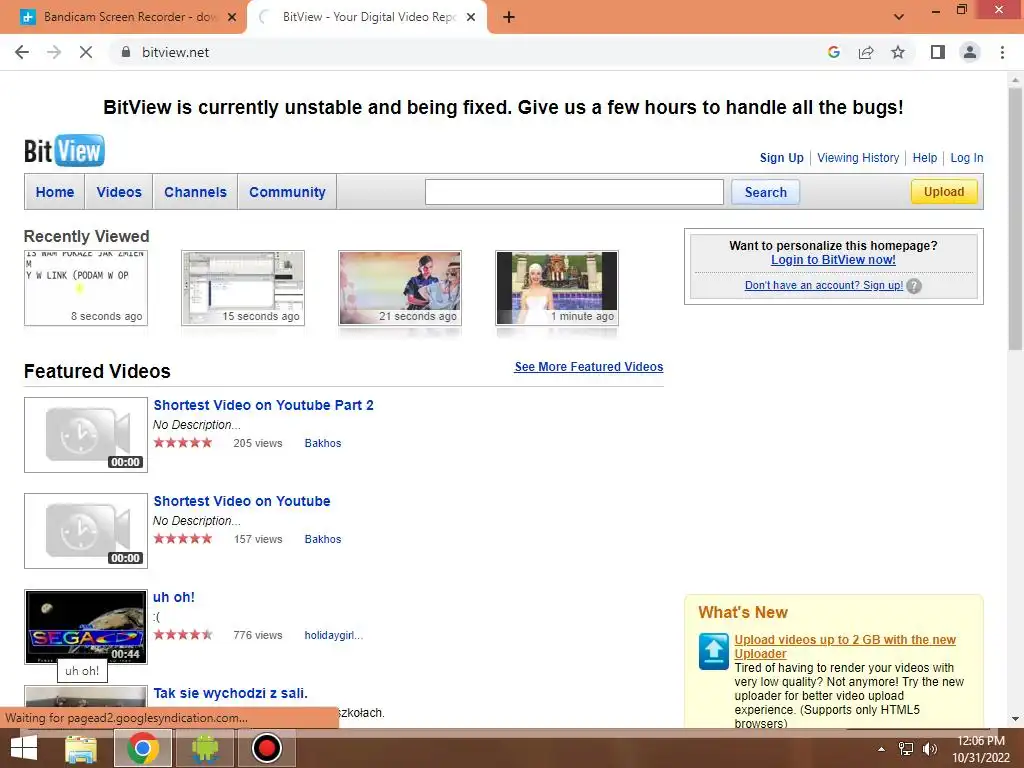Viewport: 1024px width, 768px height.
Task: Open See More Featured Videos link
Action: tap(588, 366)
